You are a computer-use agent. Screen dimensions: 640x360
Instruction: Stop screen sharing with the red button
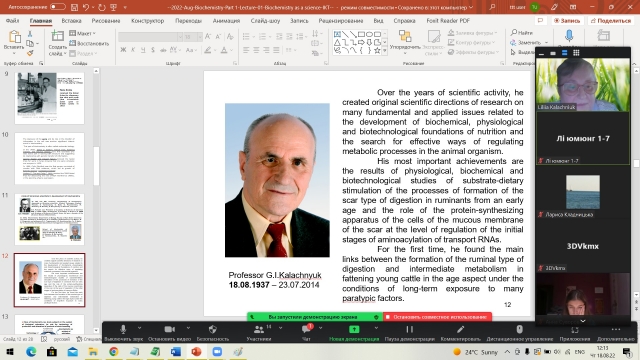437,317
